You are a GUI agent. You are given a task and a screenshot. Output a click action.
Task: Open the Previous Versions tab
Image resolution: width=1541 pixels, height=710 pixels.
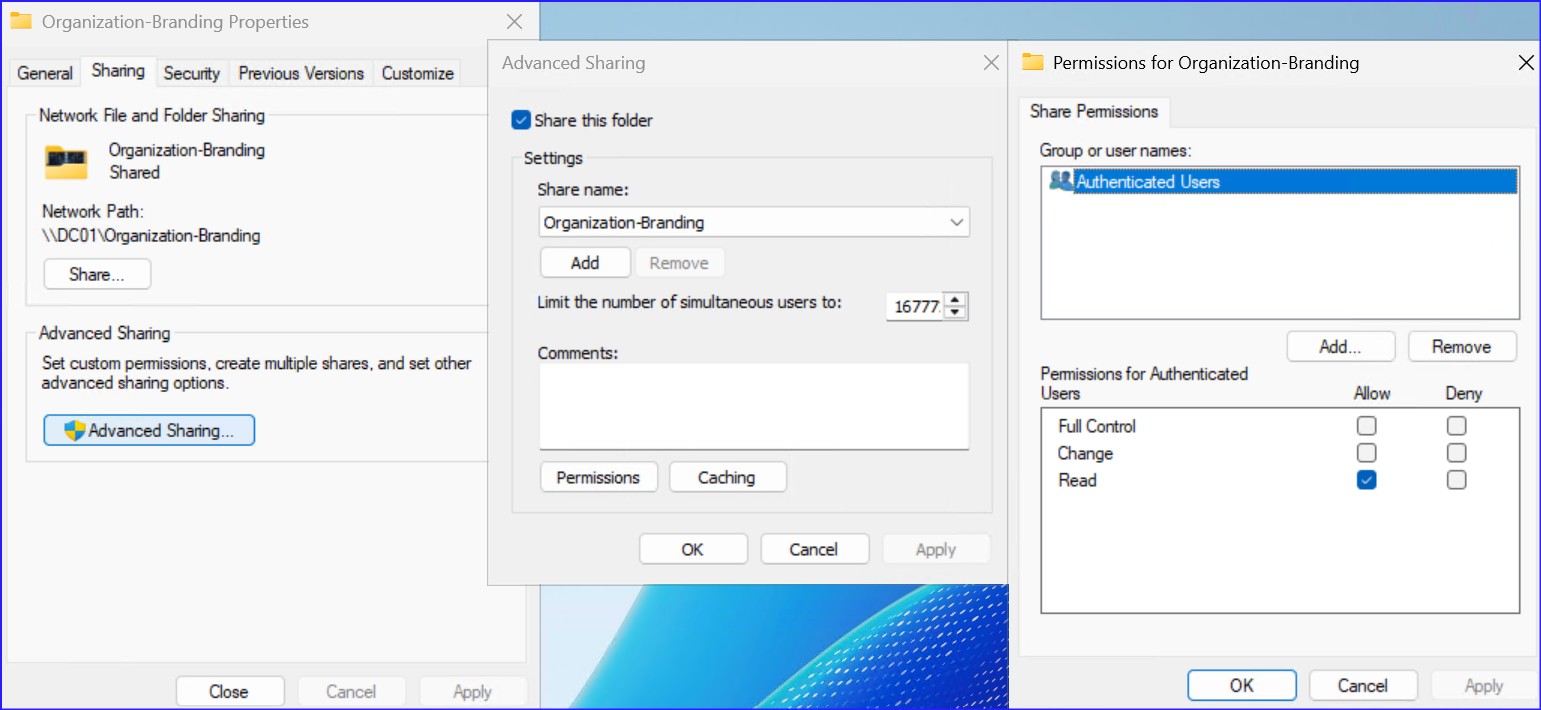click(x=300, y=73)
